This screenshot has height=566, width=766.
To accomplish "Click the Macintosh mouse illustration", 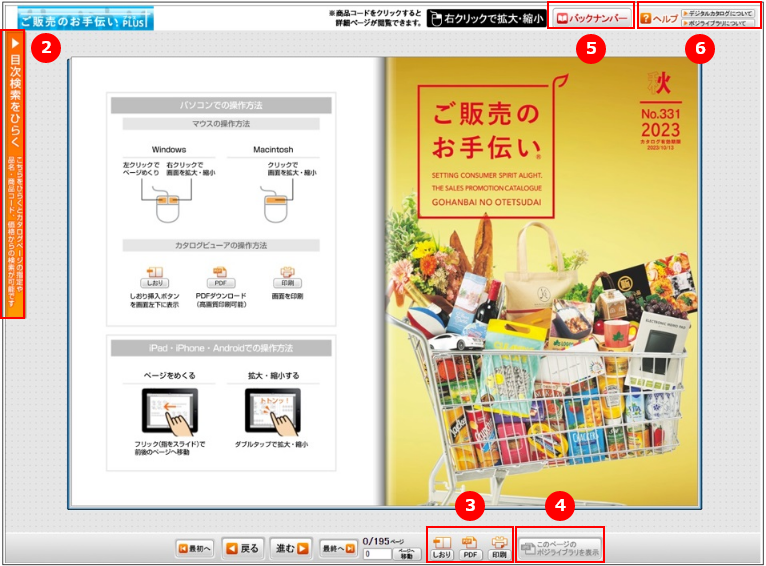I will pos(276,204).
